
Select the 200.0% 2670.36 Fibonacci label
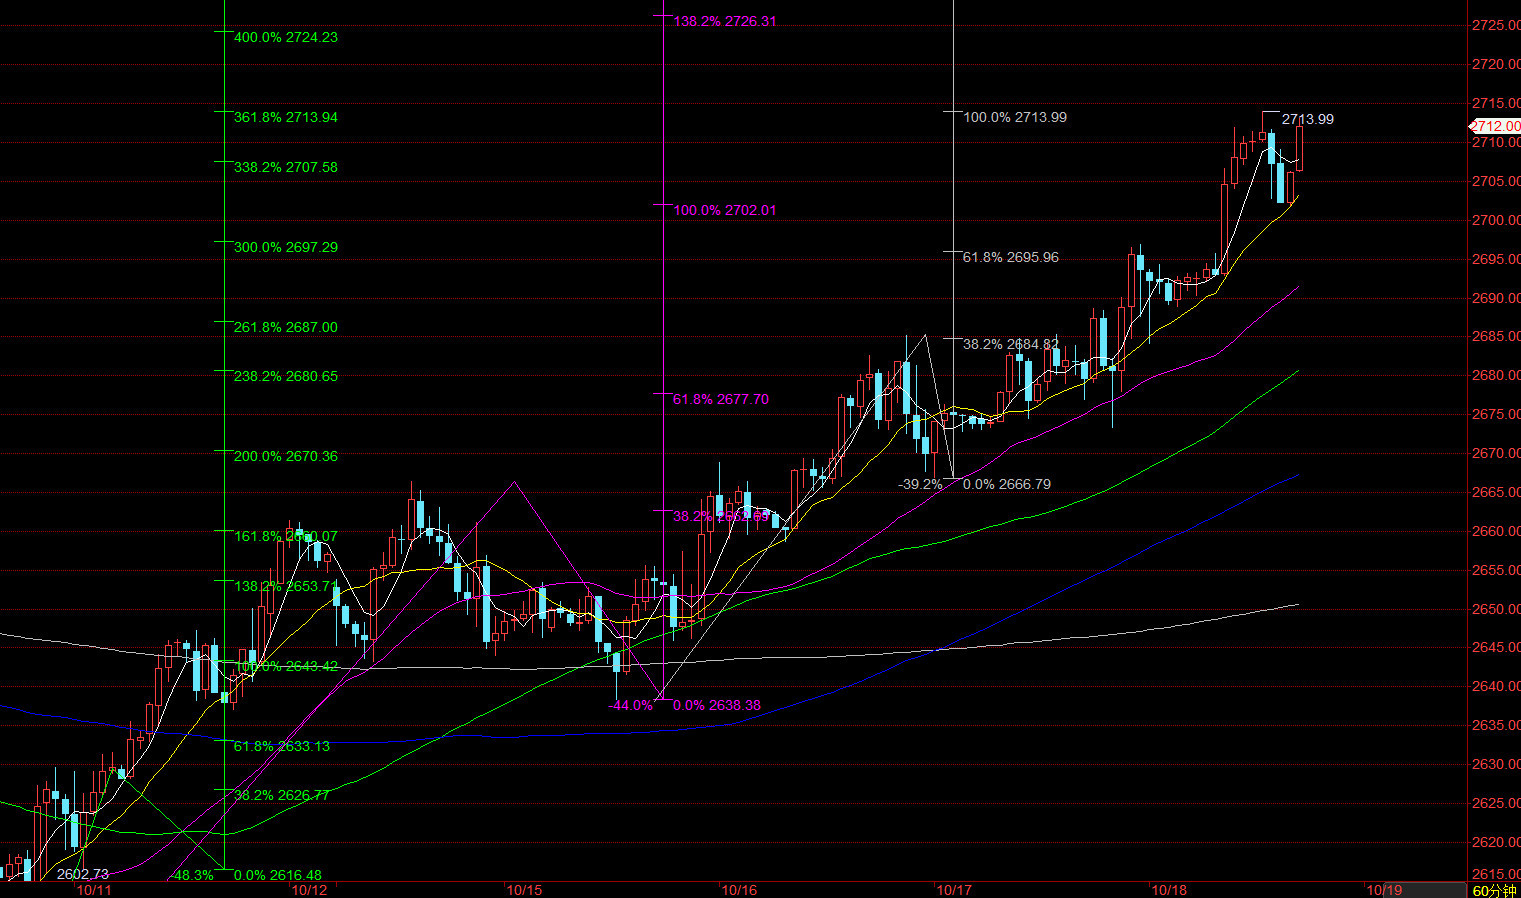[286, 456]
